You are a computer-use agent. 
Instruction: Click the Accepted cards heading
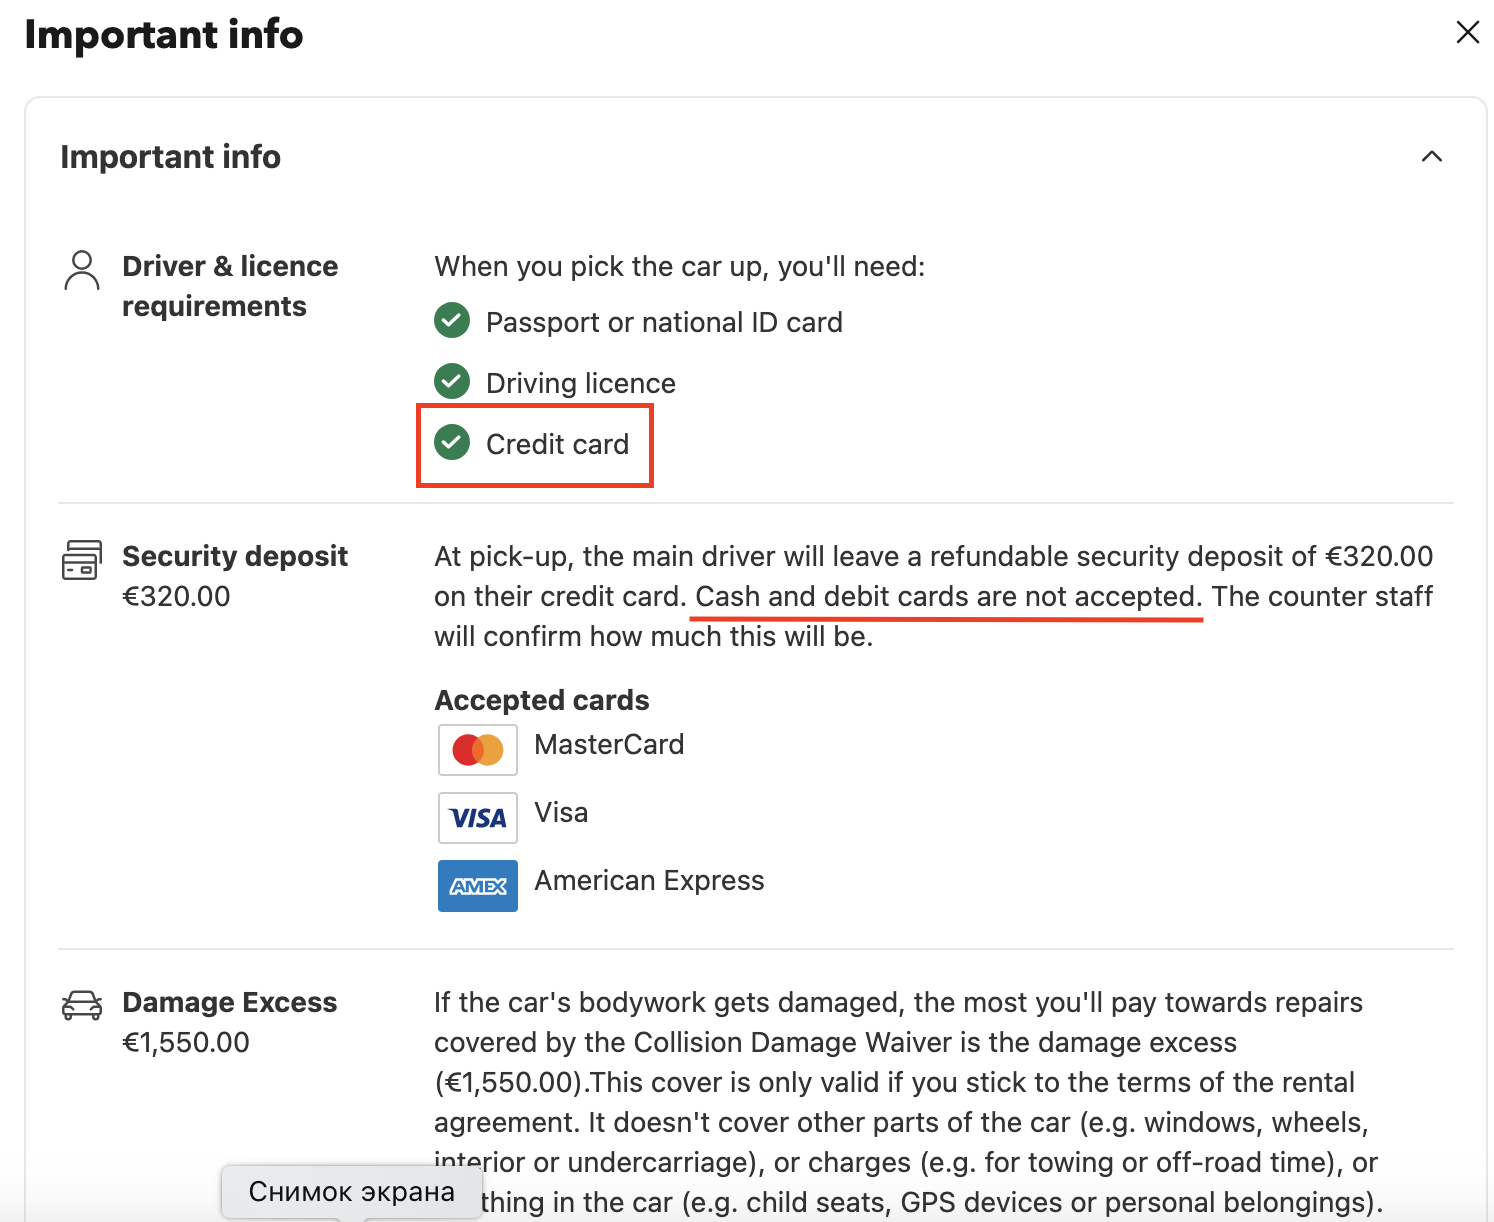point(542,700)
